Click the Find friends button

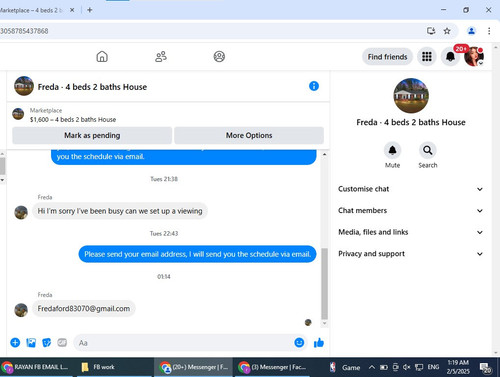(x=387, y=57)
